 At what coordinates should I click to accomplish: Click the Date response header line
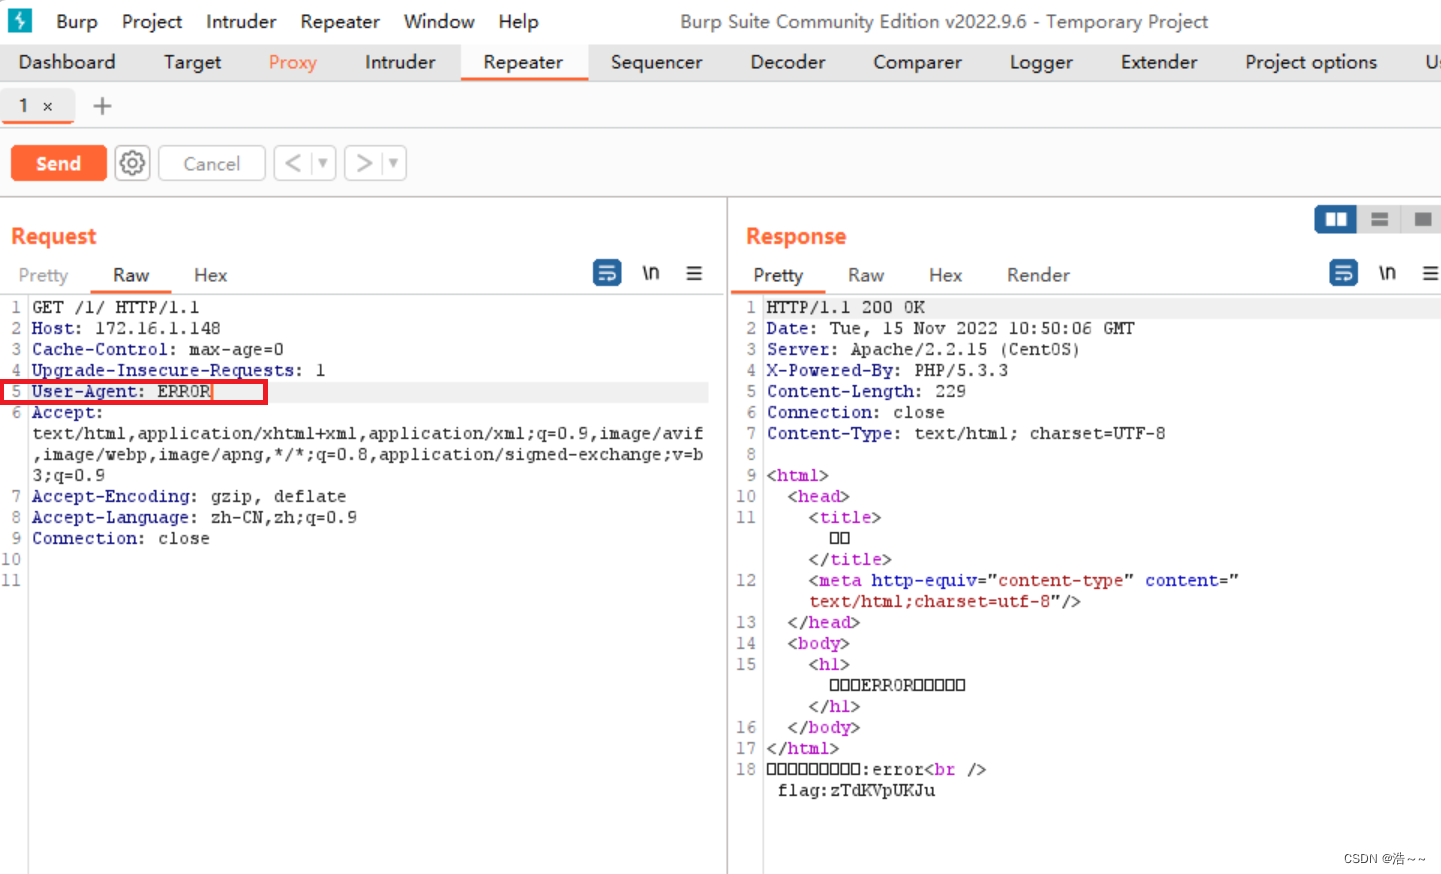951,328
